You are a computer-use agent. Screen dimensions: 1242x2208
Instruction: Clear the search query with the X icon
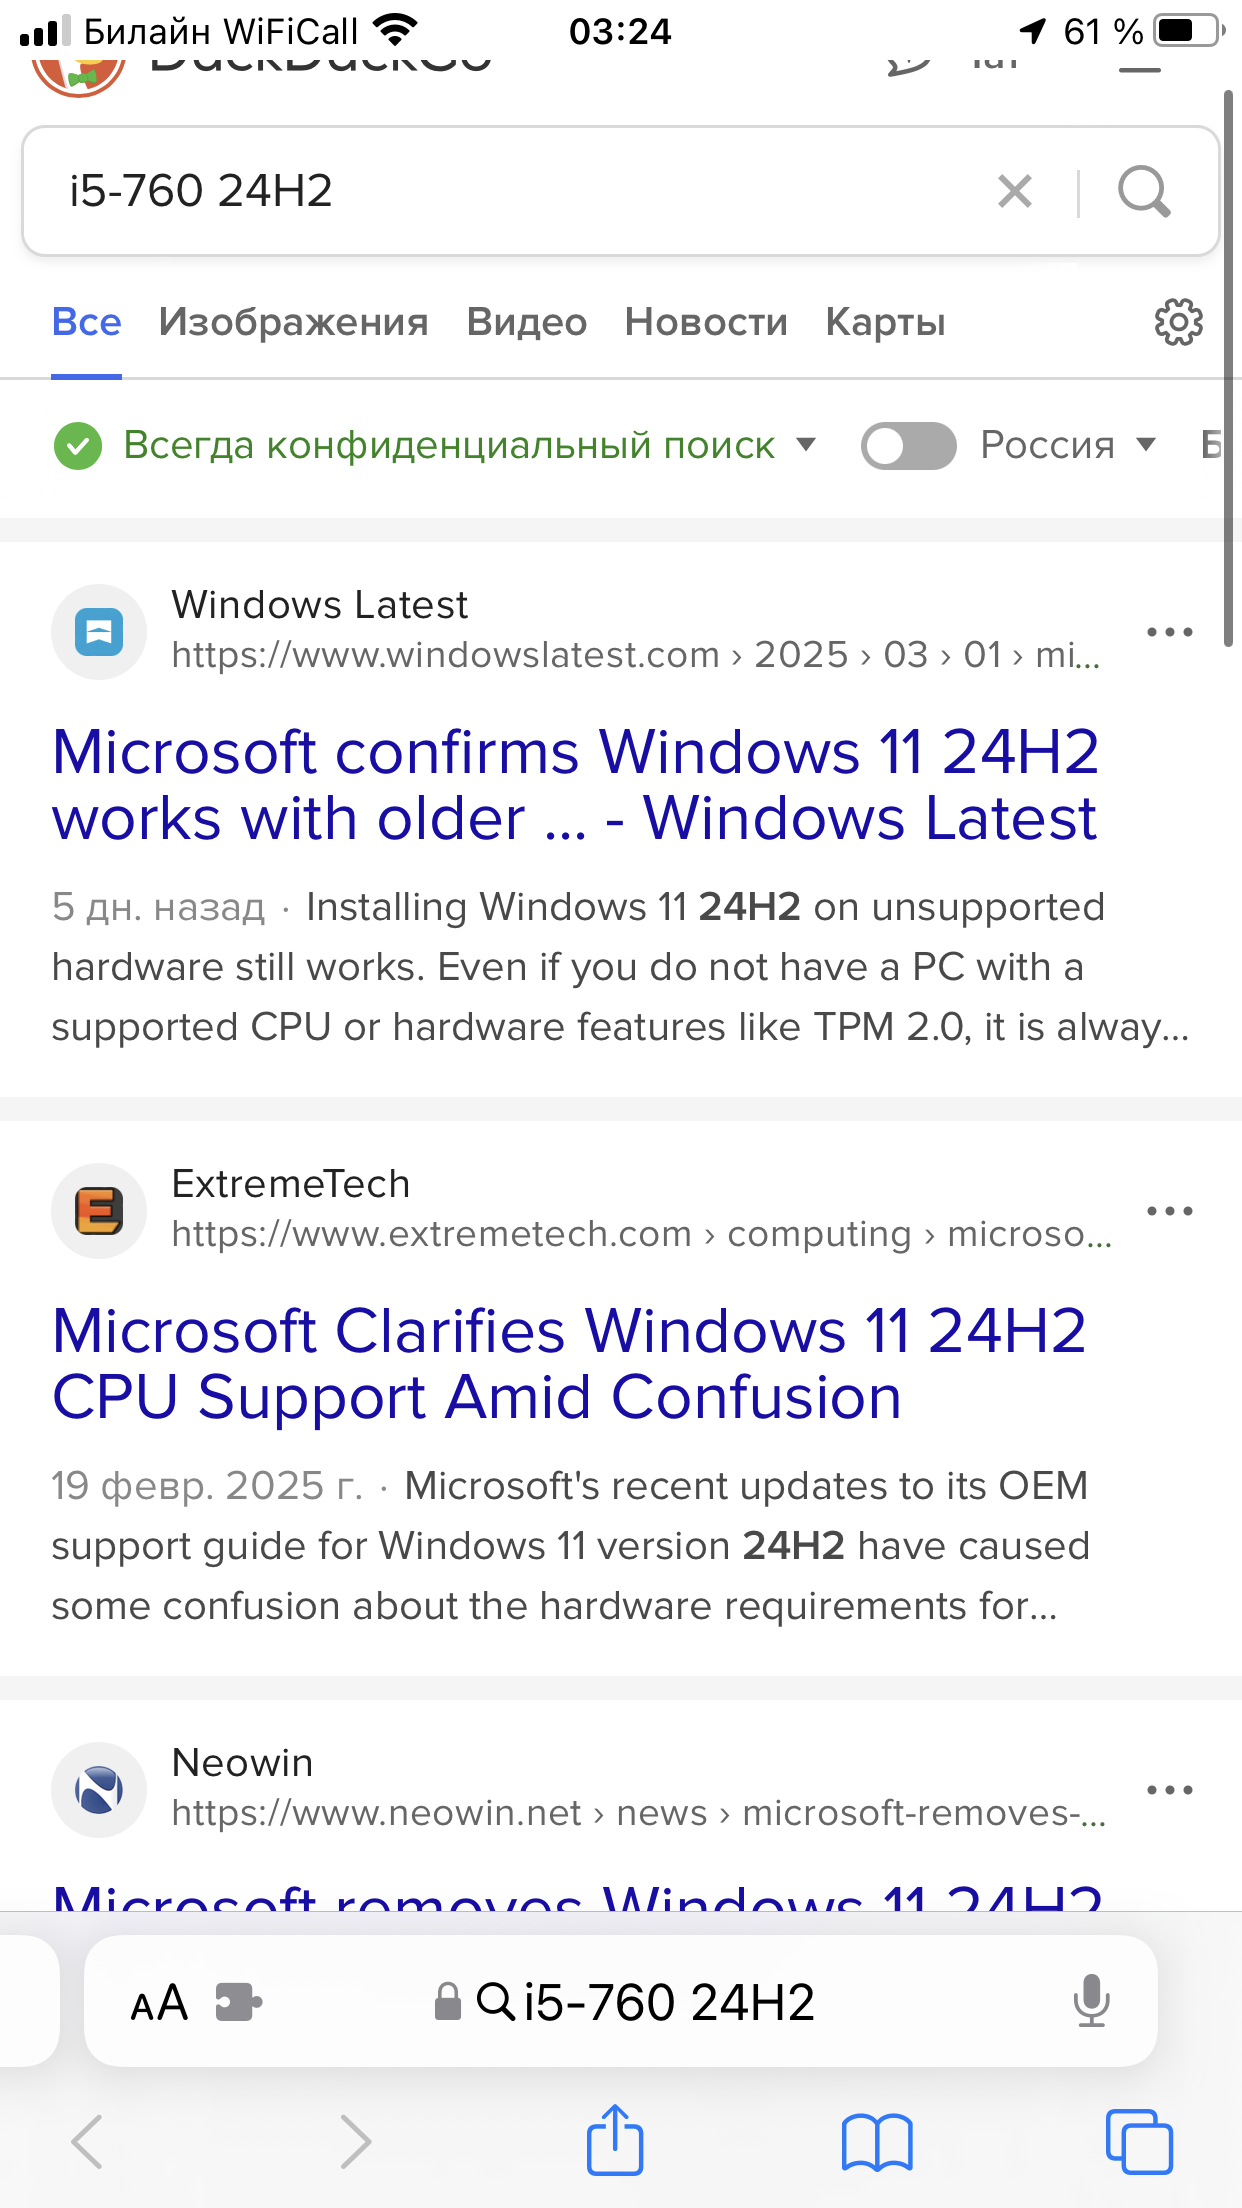pyautogui.click(x=1014, y=191)
